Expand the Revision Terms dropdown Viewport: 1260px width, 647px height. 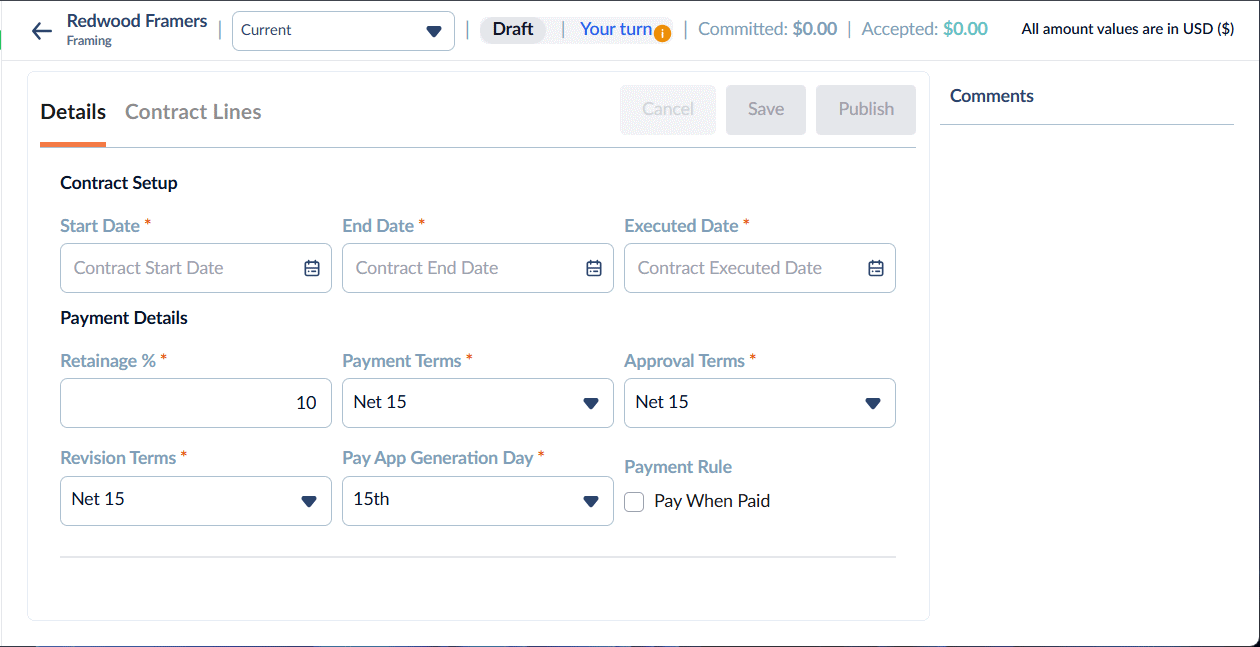[x=196, y=500]
